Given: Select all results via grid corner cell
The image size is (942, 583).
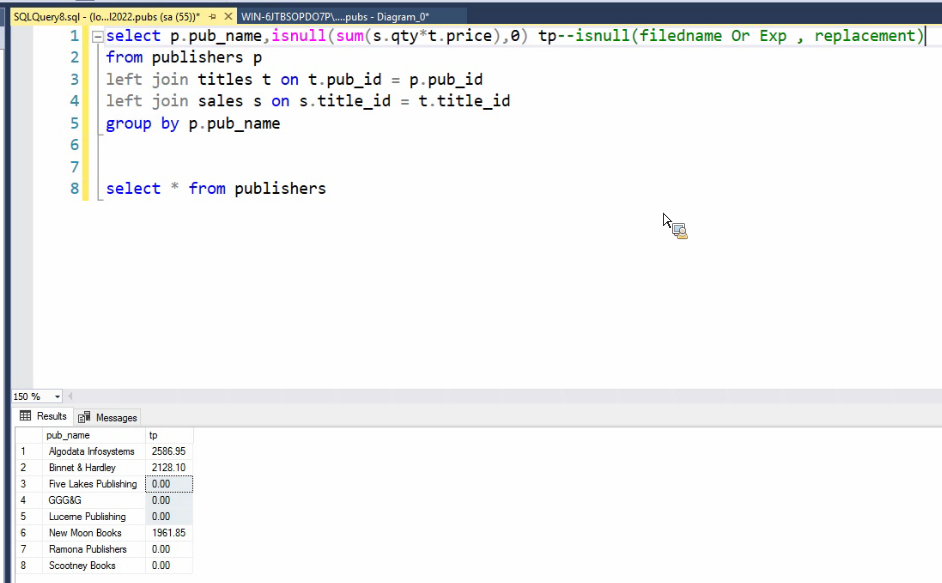Looking at the screenshot, I should click(28, 435).
